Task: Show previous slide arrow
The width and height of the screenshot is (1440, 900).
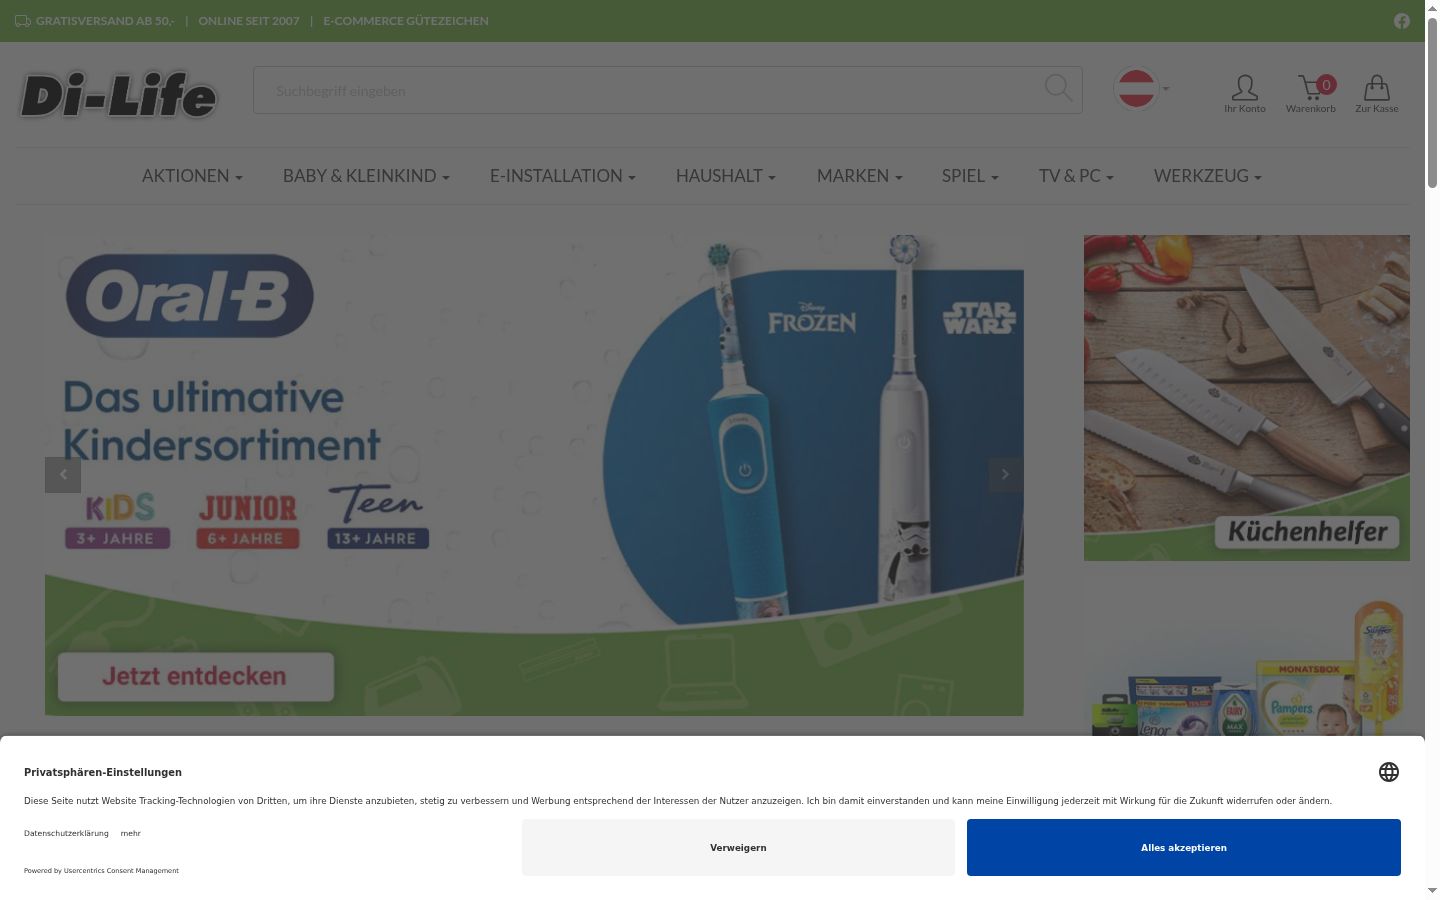Action: (x=63, y=474)
